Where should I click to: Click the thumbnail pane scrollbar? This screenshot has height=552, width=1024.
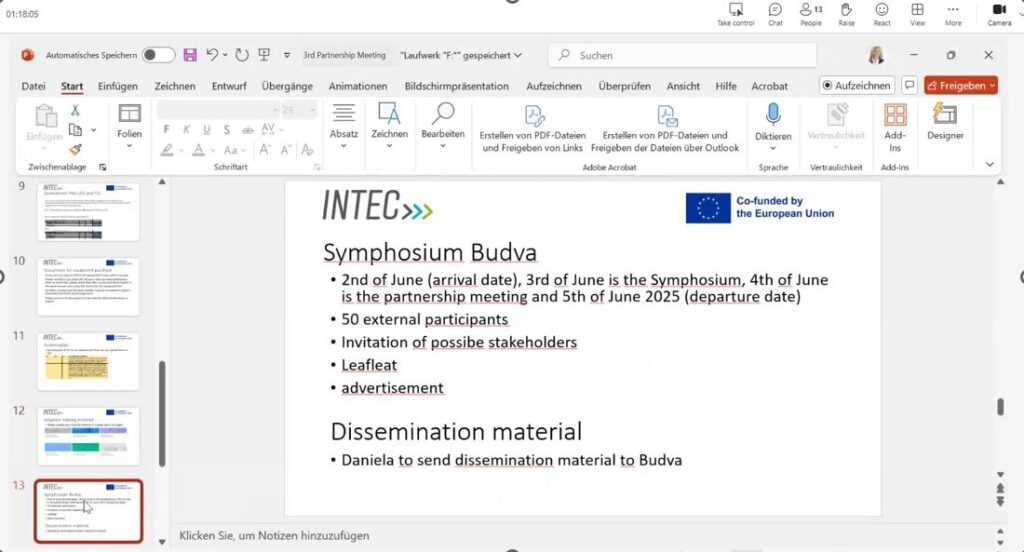(162, 414)
